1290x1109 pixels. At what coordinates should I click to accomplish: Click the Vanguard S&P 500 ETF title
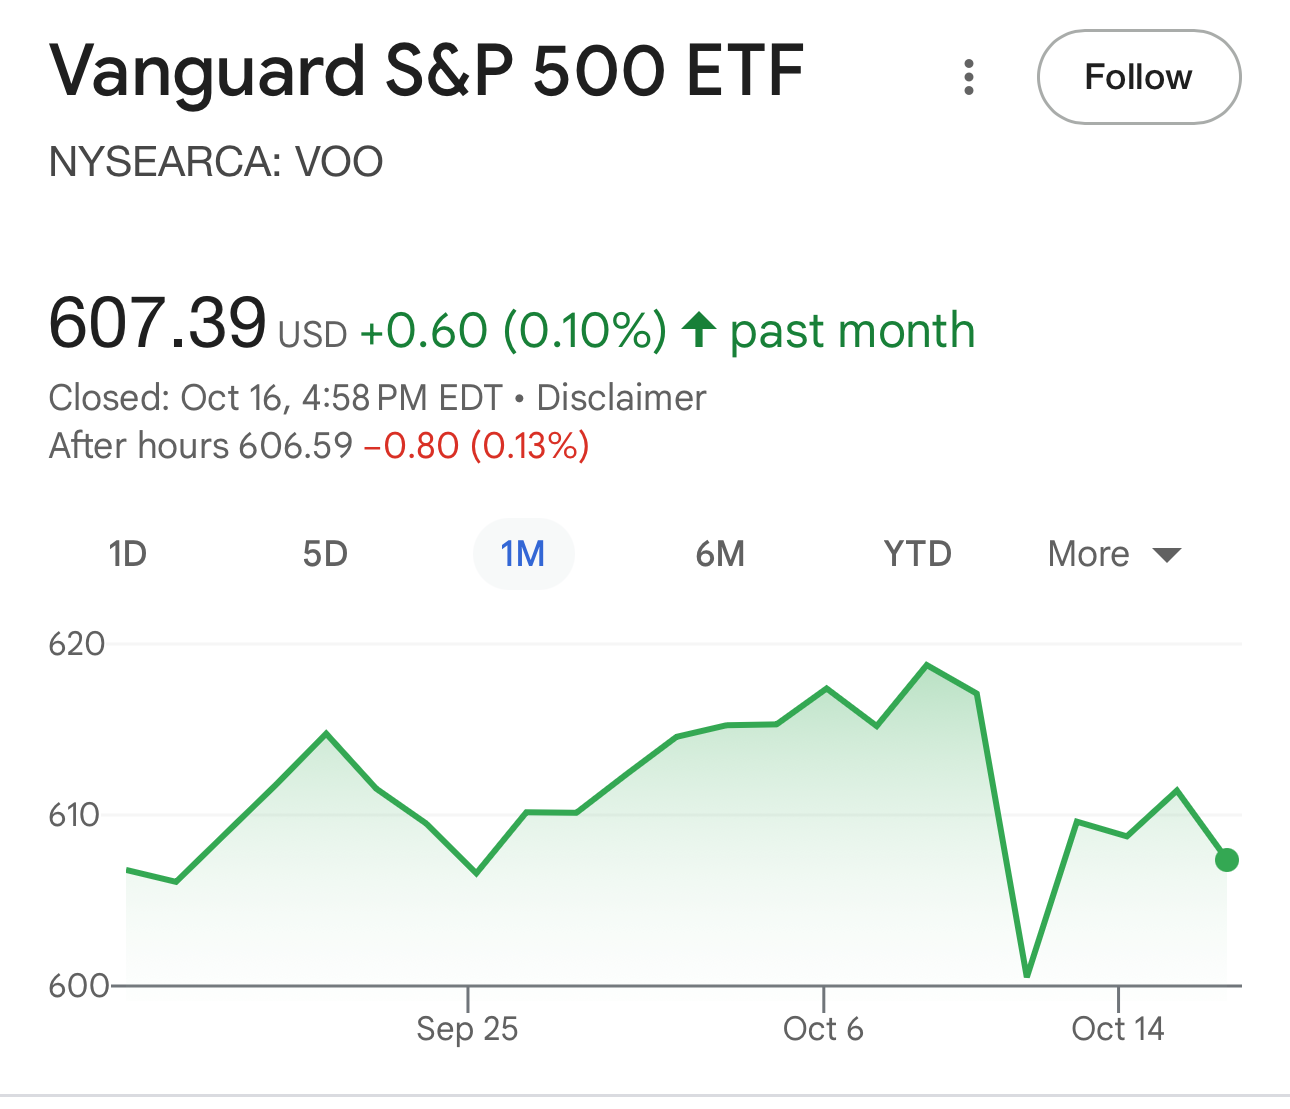tap(427, 72)
